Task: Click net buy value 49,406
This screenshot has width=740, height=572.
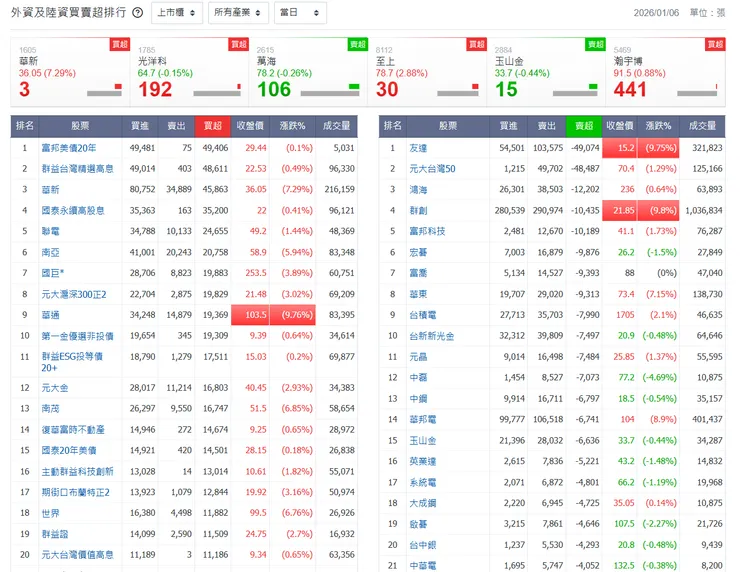Action: [x=215, y=148]
